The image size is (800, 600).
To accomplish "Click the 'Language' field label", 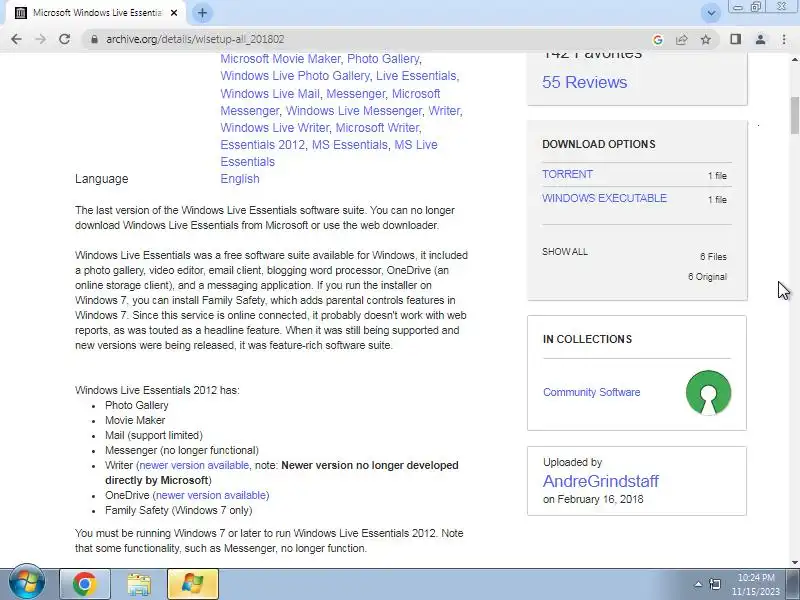I will (102, 179).
